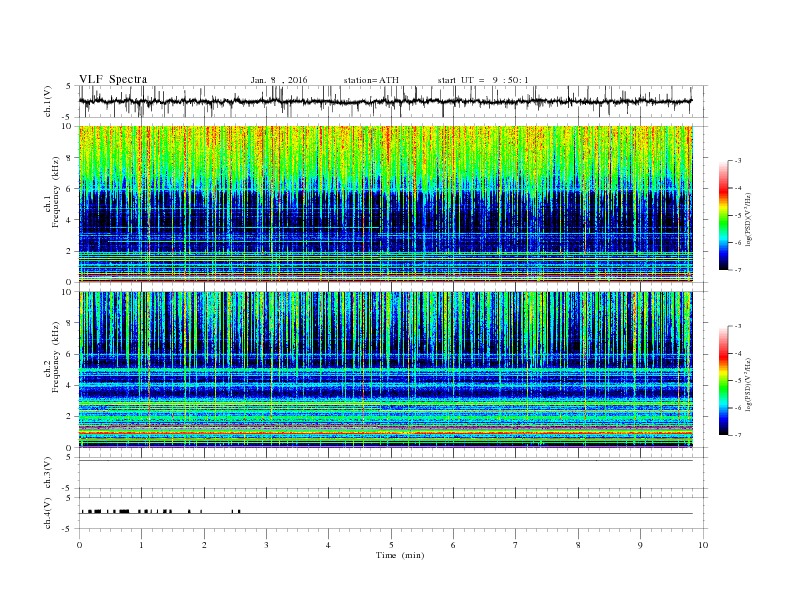Viewport: 792px width, 612px height.
Task: Click the "-4" label on ch.2 color bar
Action: point(737,353)
